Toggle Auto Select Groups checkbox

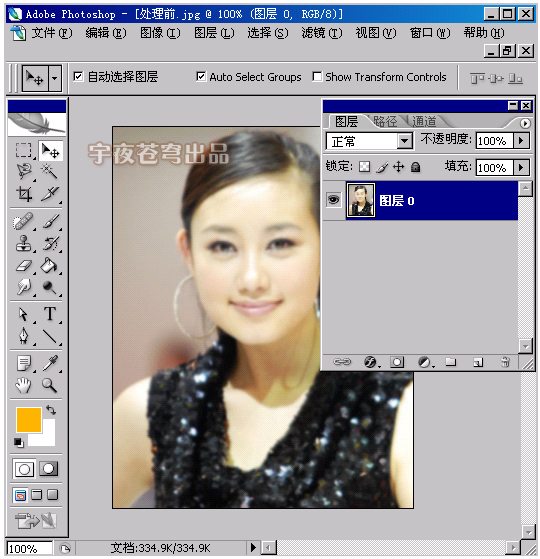[201, 77]
